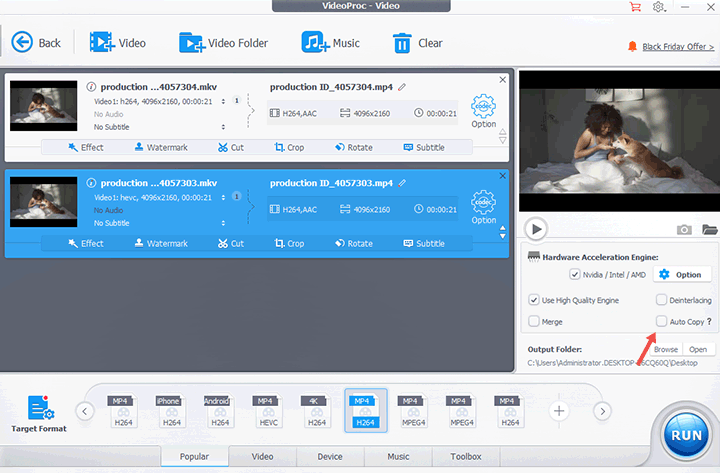Switch to Device tab

click(x=330, y=456)
